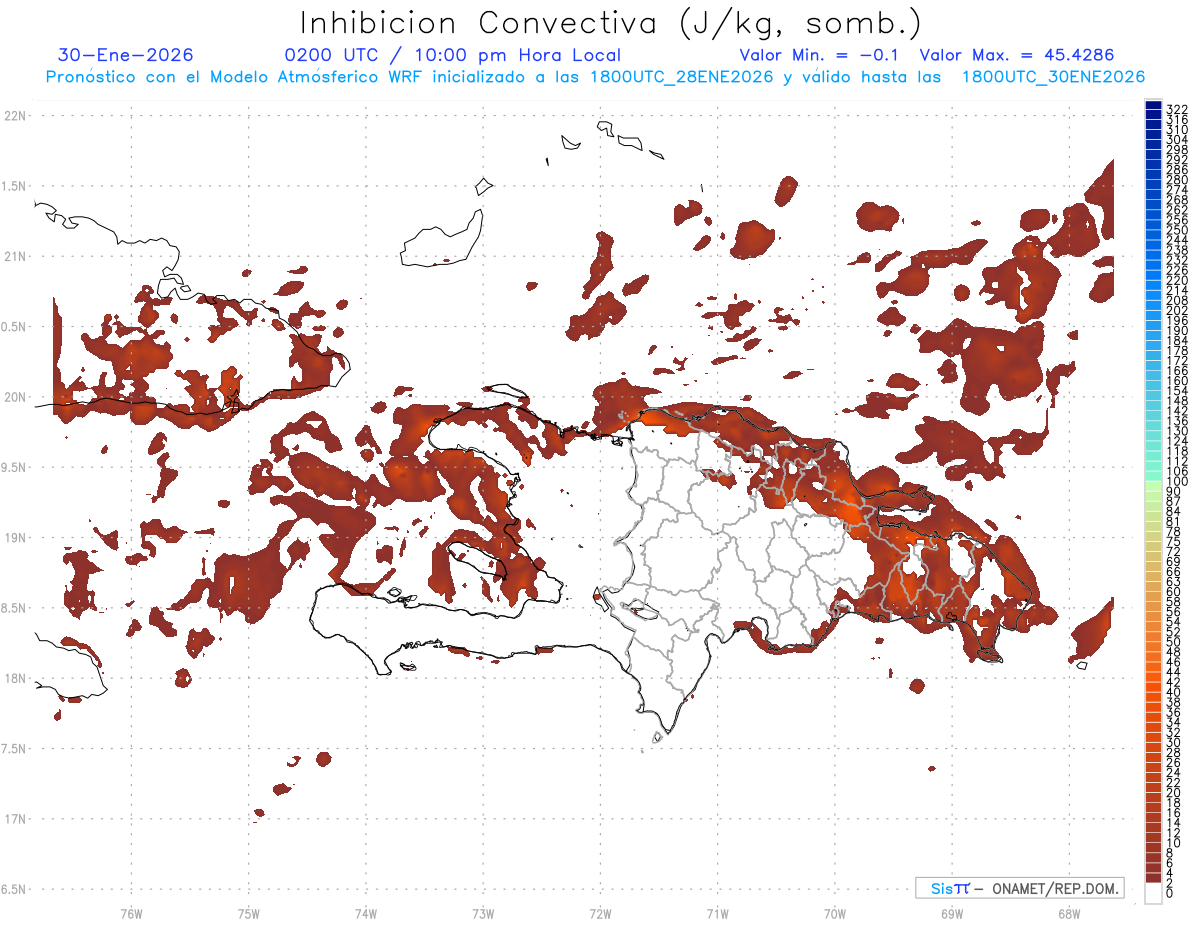Click the 'SisPI – ONAMET/REP.DOM.' label box
Screen dimensions: 1200x927
[1019, 888]
